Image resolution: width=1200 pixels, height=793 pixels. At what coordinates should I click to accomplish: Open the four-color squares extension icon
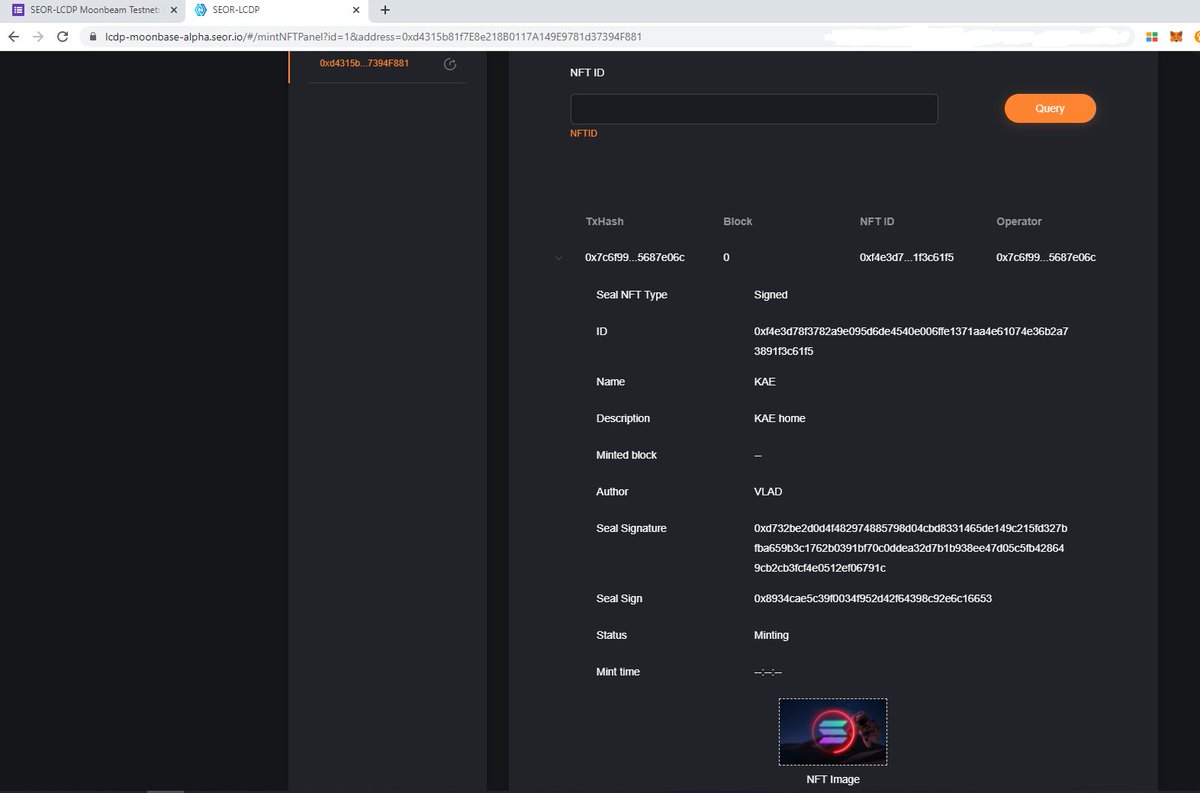click(1151, 36)
